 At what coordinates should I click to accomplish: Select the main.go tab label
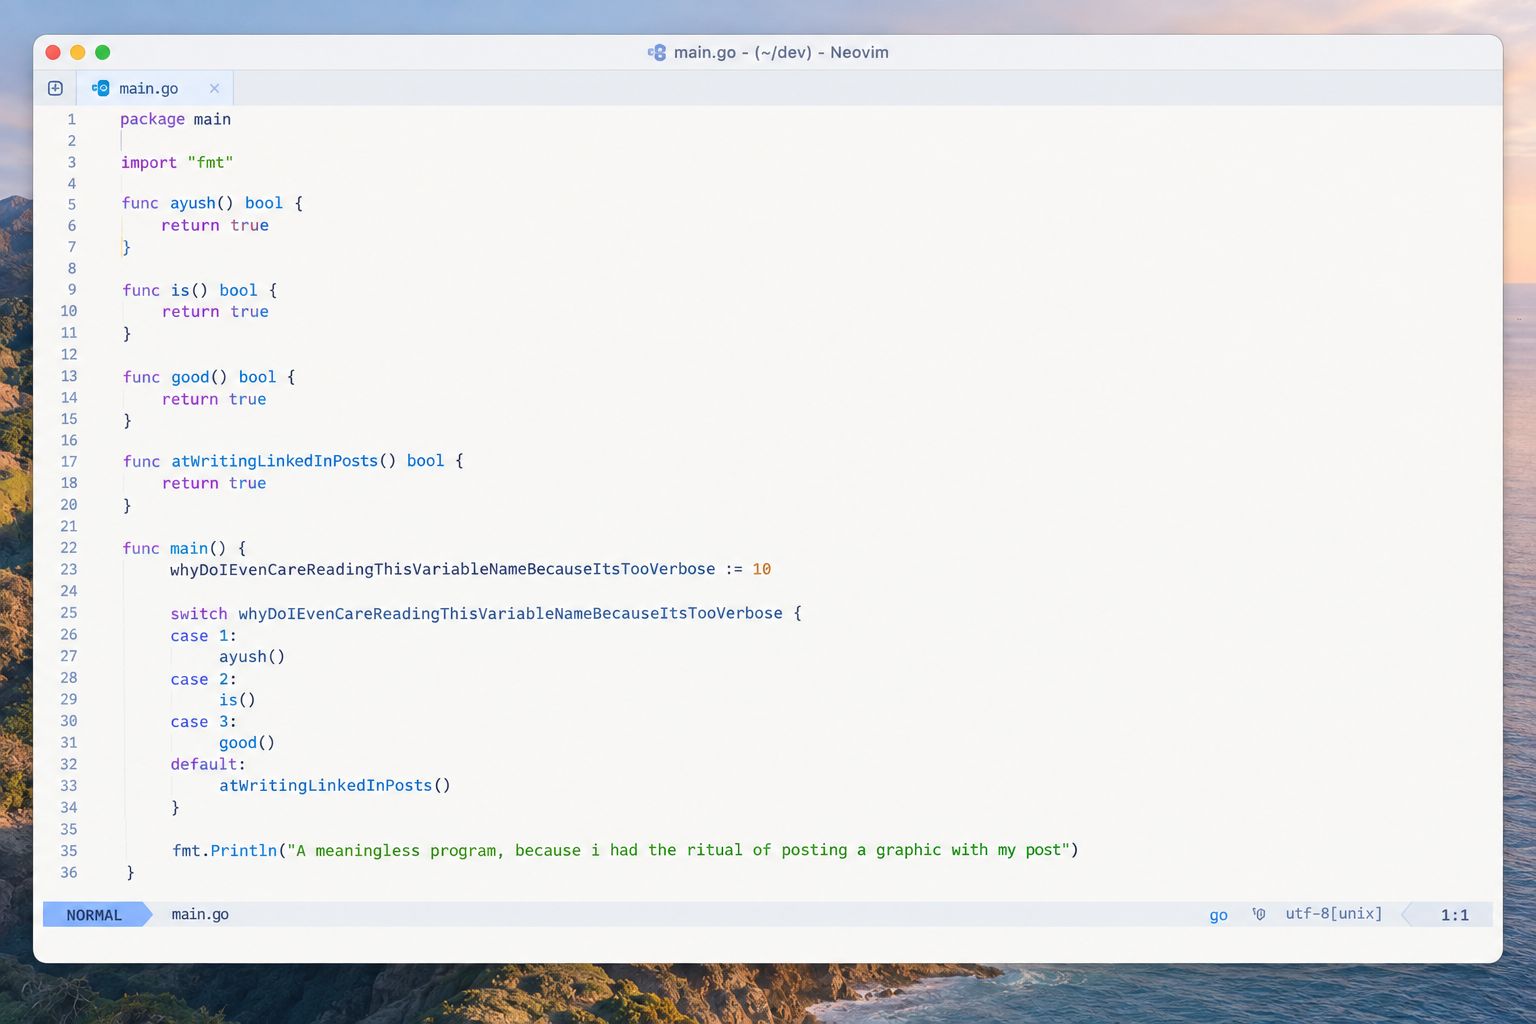point(148,88)
